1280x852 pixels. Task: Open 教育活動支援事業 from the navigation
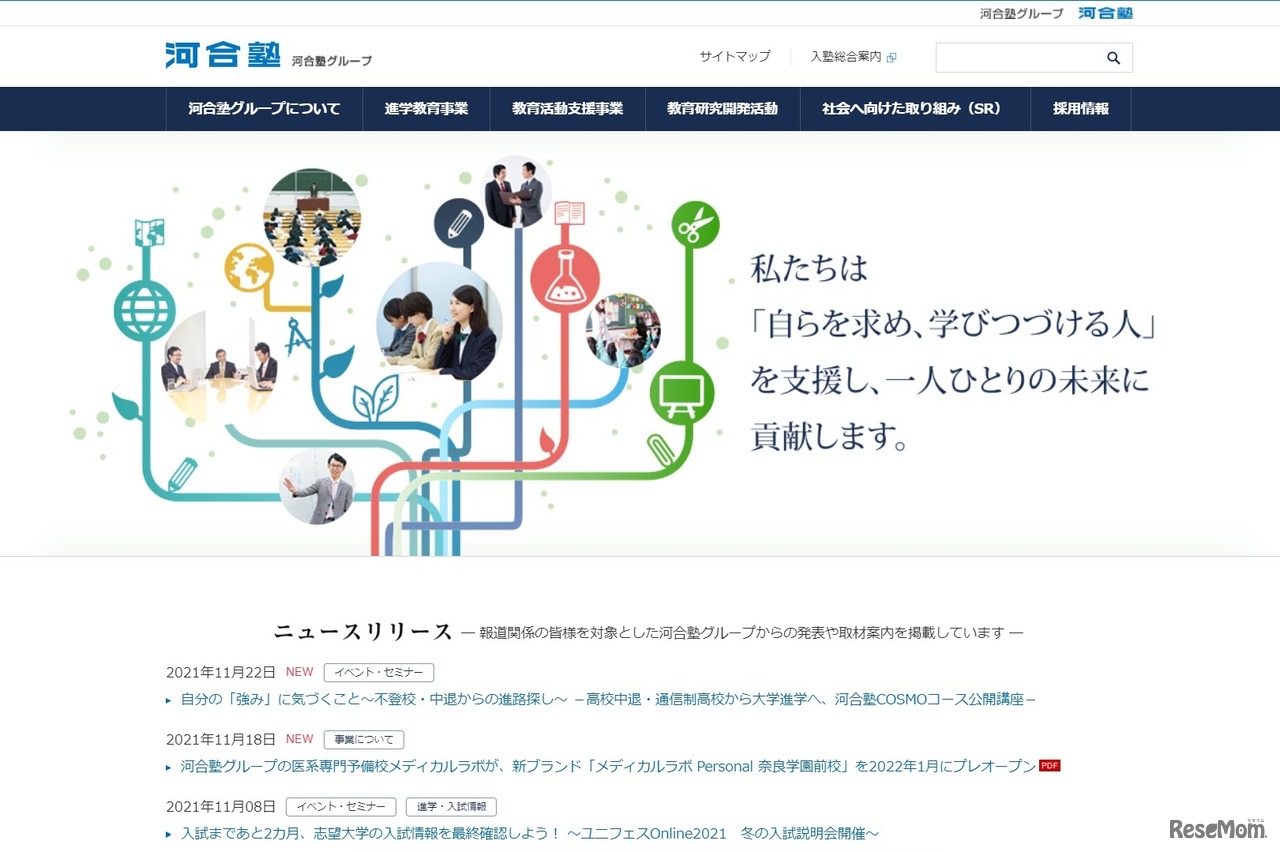pyautogui.click(x=567, y=109)
